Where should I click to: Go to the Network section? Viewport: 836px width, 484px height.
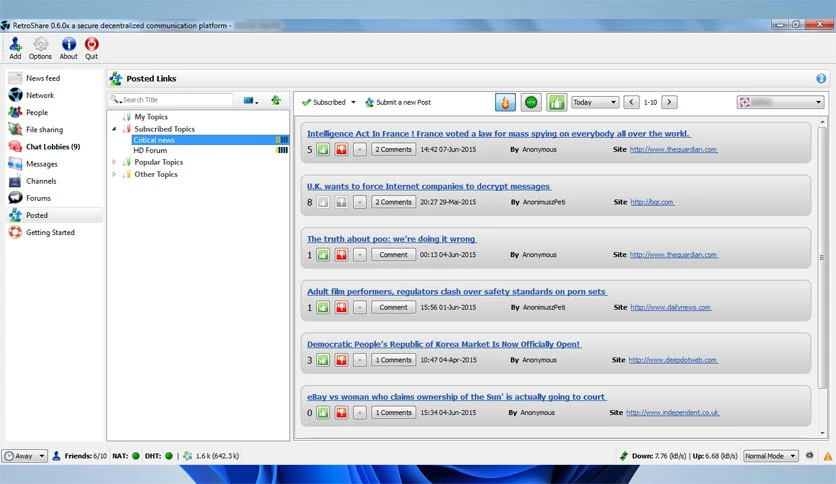click(39, 95)
